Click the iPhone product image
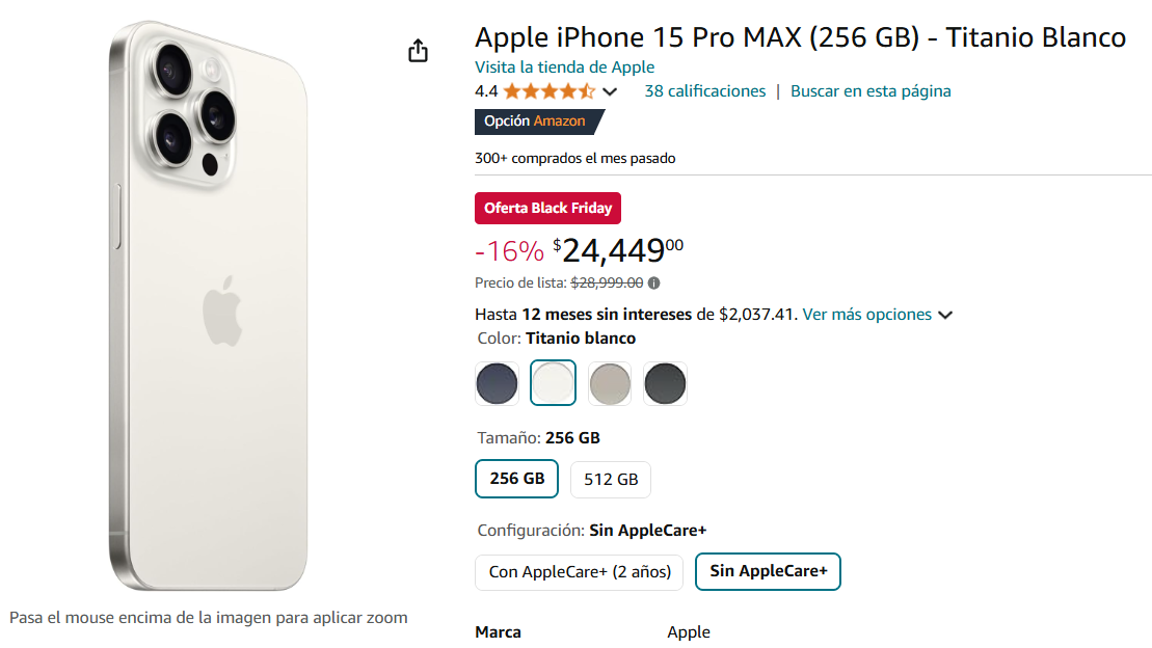Screen dimensions: 1152x648 [210, 300]
